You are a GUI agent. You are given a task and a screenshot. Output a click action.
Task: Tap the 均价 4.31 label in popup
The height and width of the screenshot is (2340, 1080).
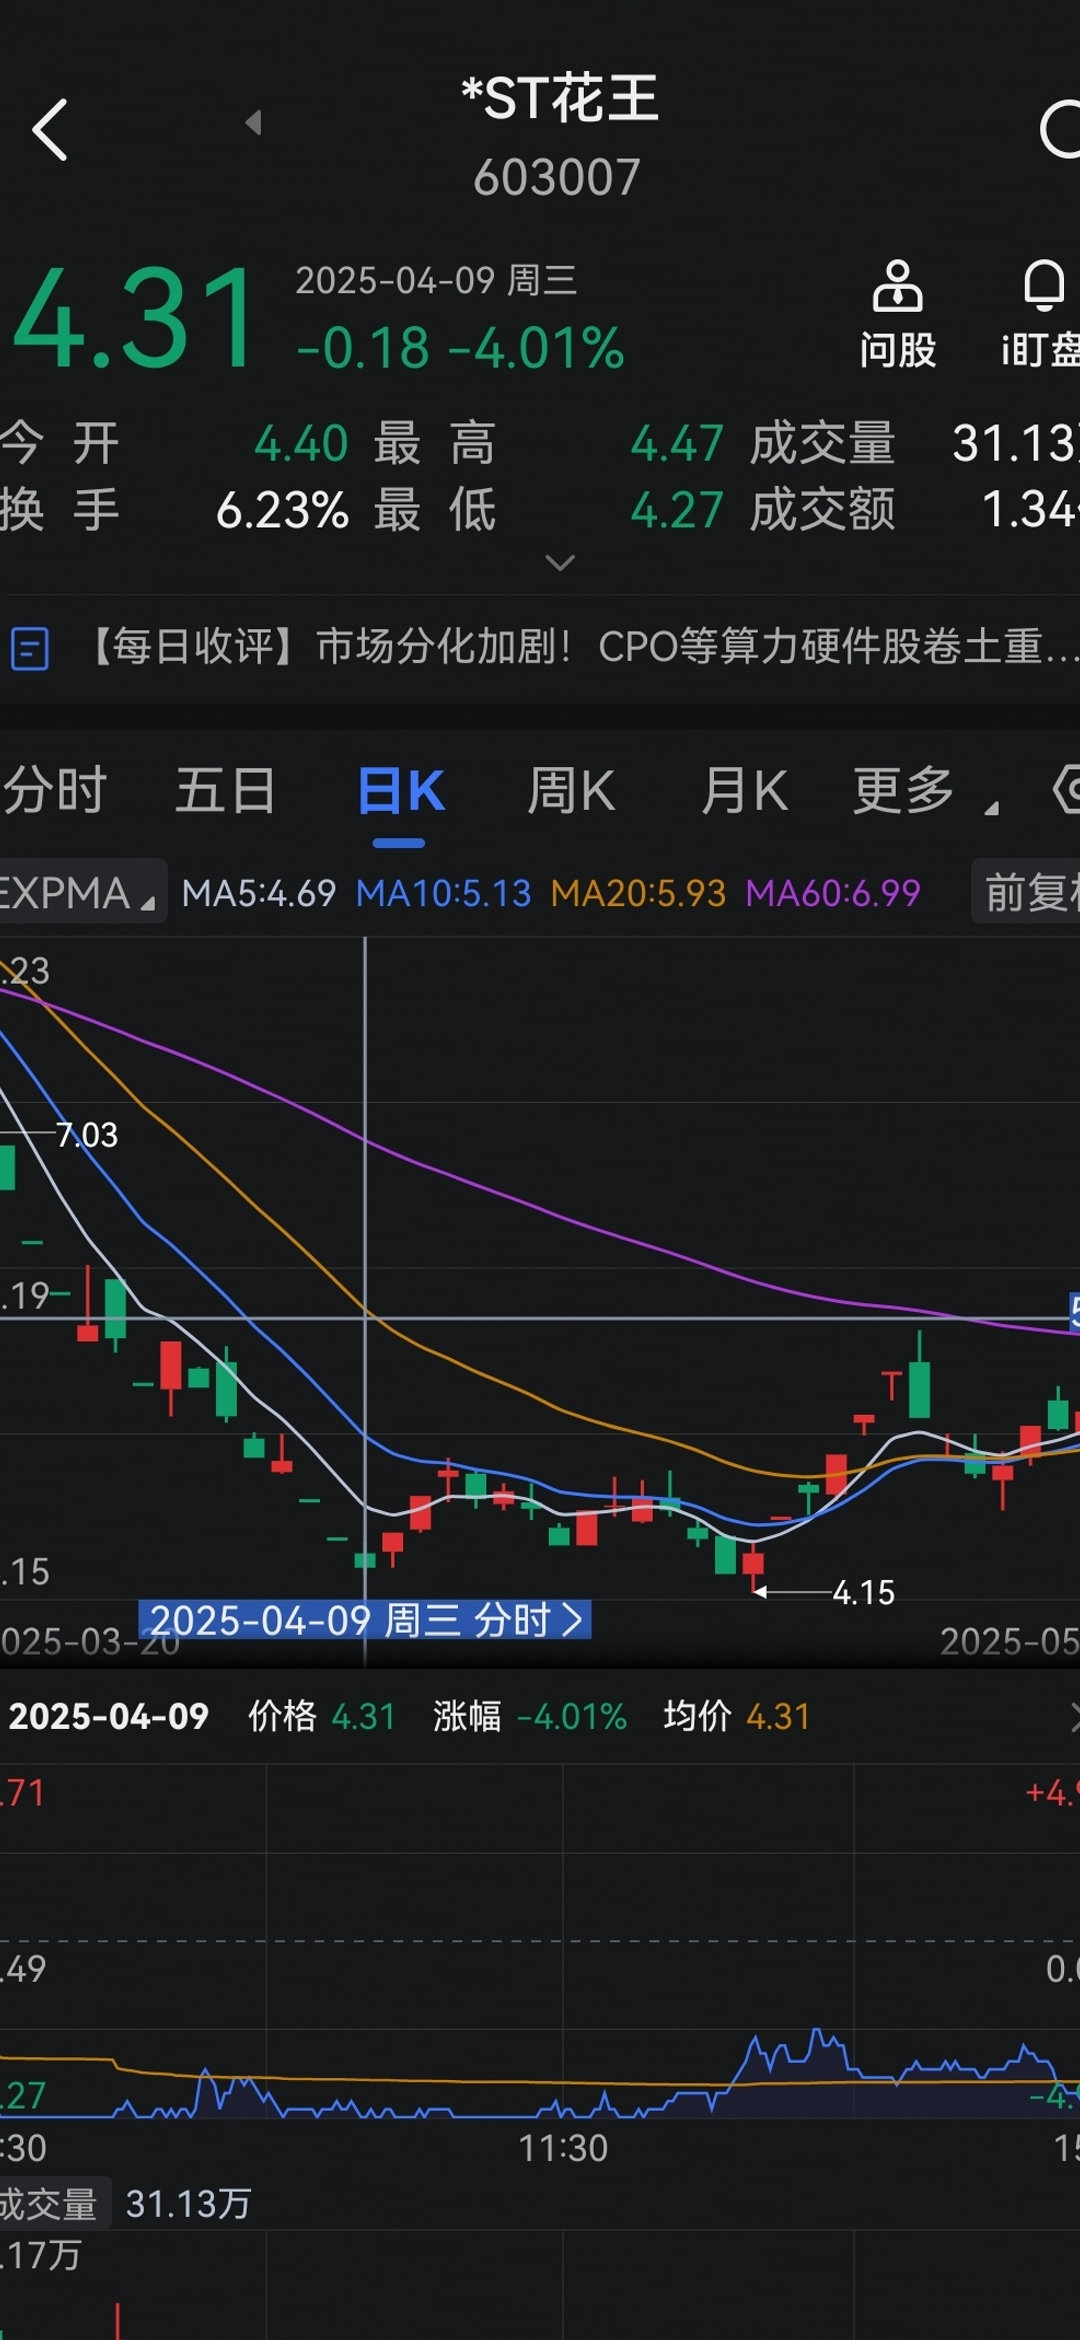tap(737, 1717)
